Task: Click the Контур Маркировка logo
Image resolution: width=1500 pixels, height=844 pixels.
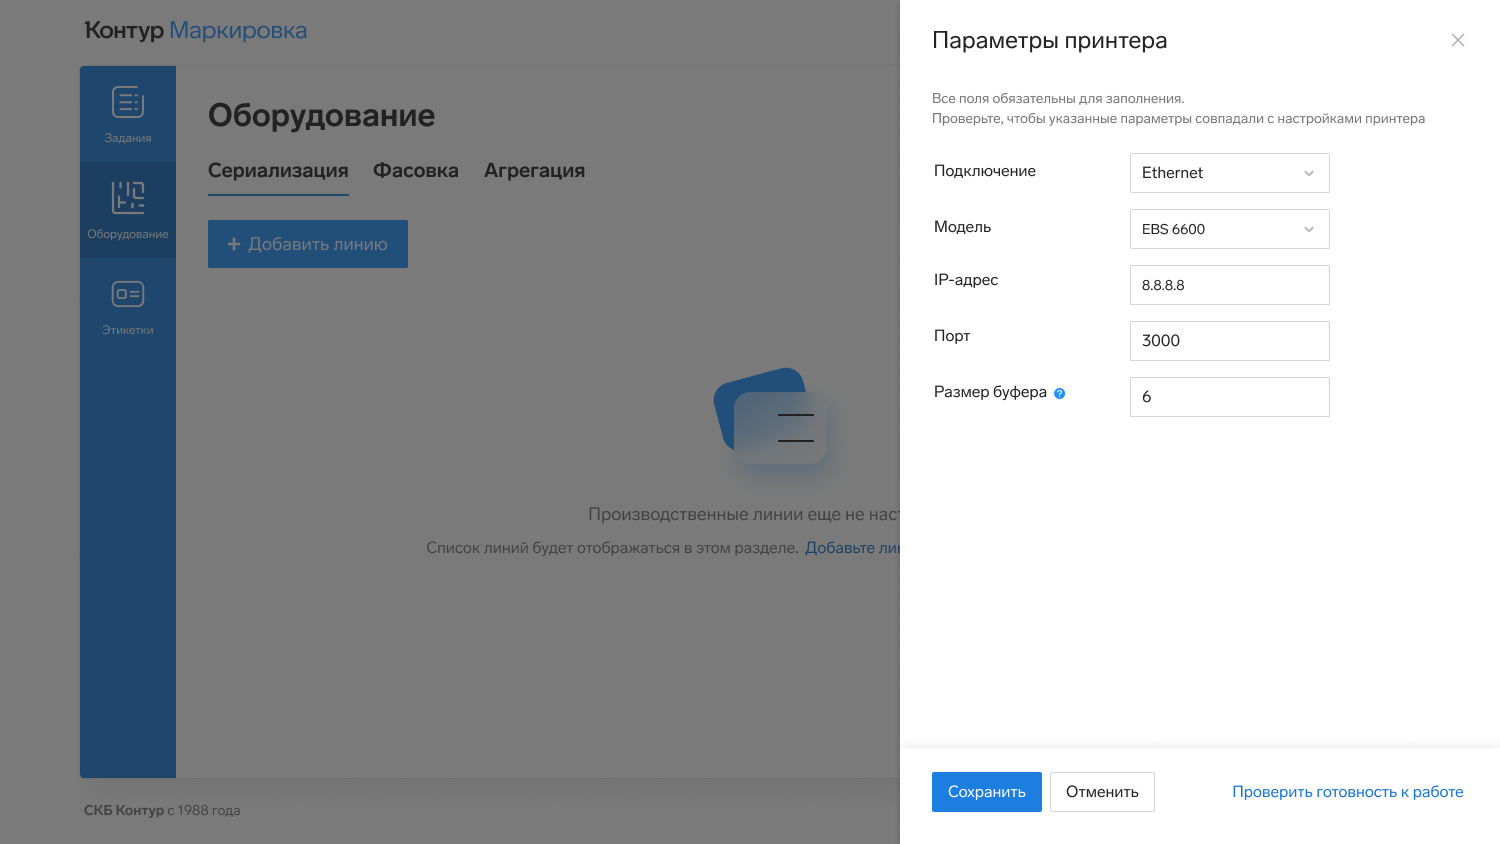Action: 196,31
